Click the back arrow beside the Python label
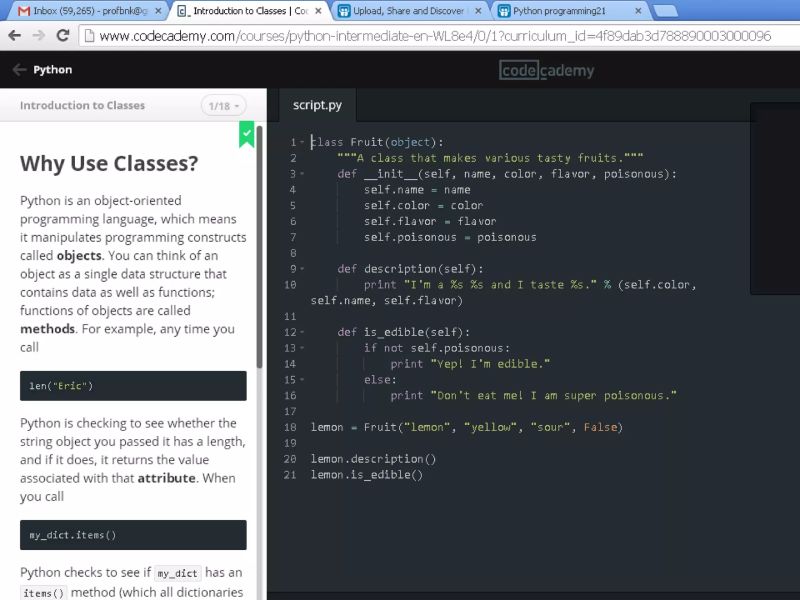The image size is (800, 600). point(20,69)
